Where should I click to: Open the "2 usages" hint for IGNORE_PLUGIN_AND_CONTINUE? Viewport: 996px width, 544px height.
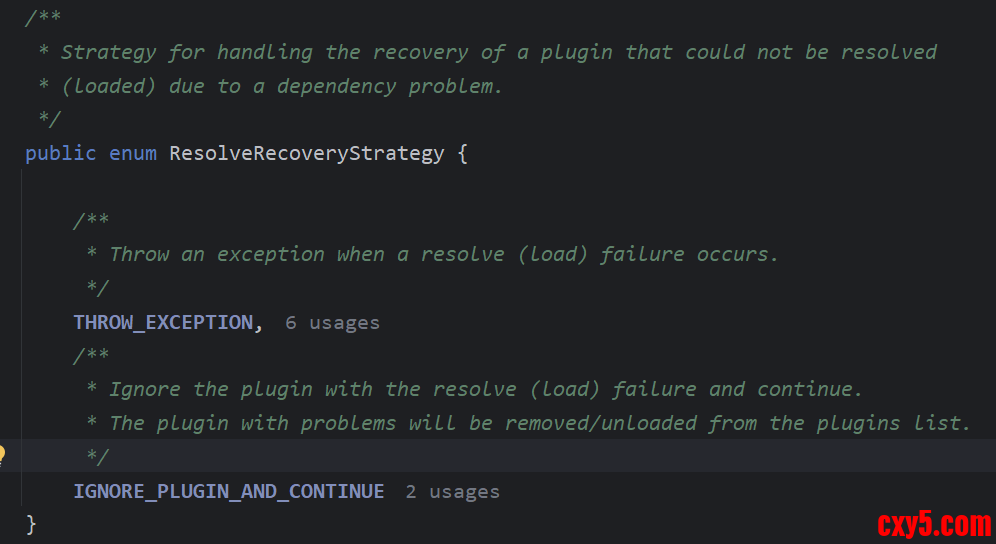pyautogui.click(x=452, y=492)
